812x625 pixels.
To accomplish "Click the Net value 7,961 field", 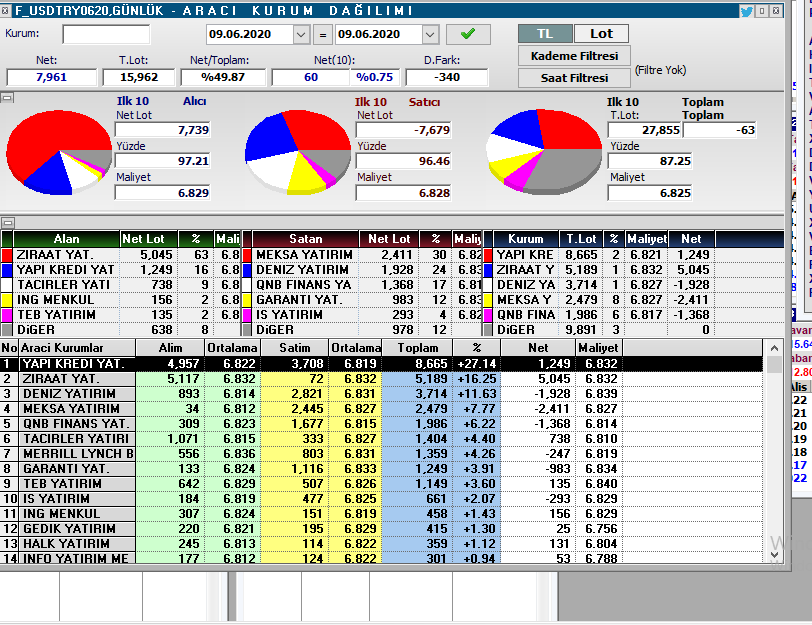I will 51,78.
